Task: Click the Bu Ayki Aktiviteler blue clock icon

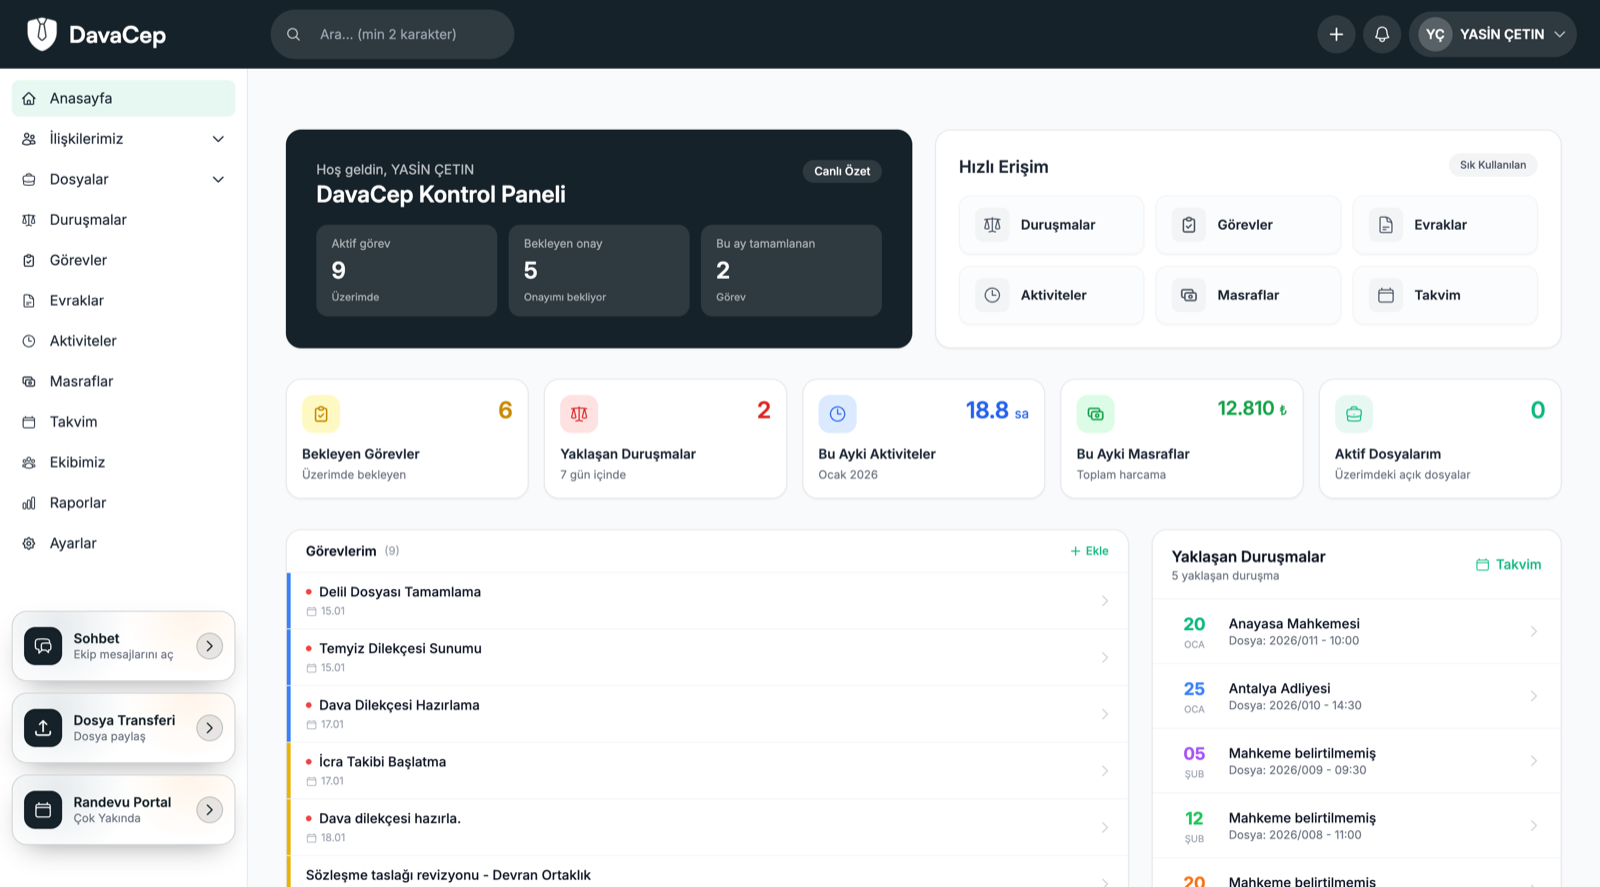Action: [837, 414]
